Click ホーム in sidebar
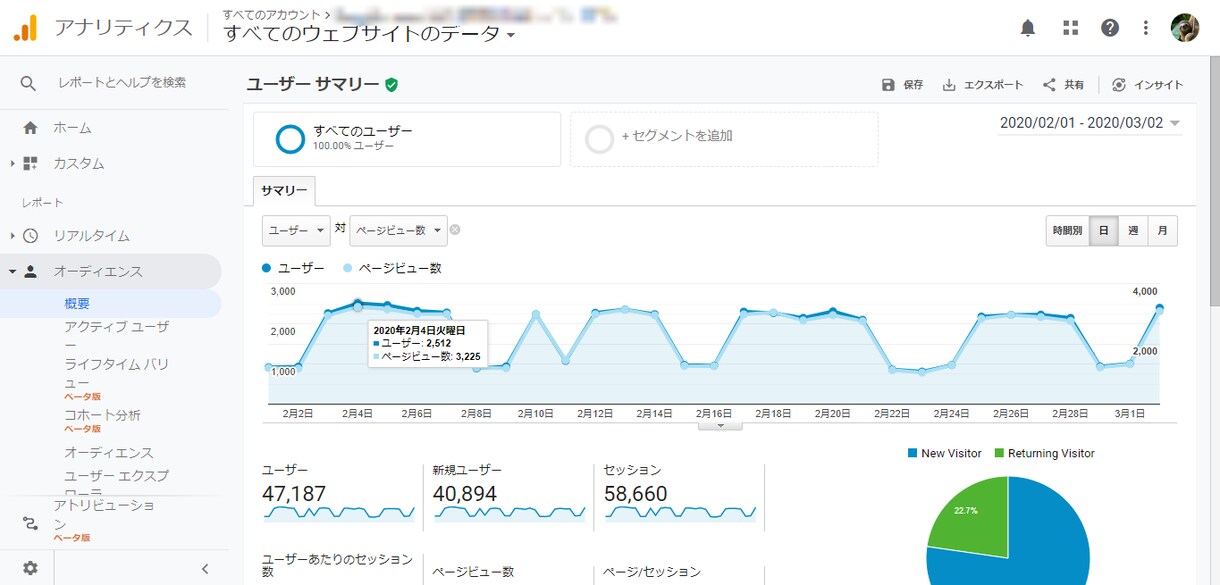Screen dimensions: 1220x585 (x=72, y=128)
